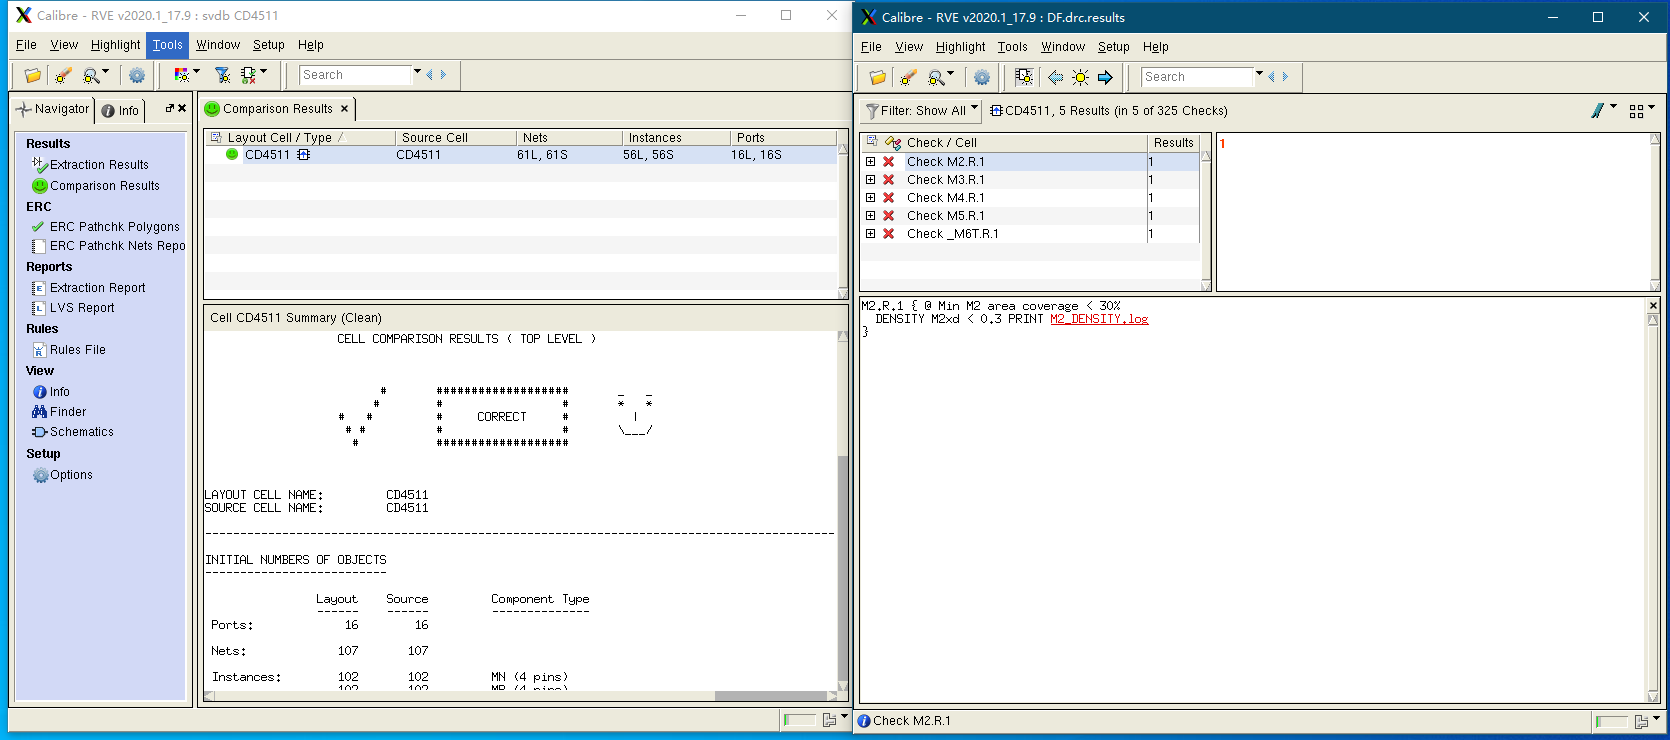Click search next arrow in DRC toolbar
Screen dimensions: 1670x740
(1286, 77)
